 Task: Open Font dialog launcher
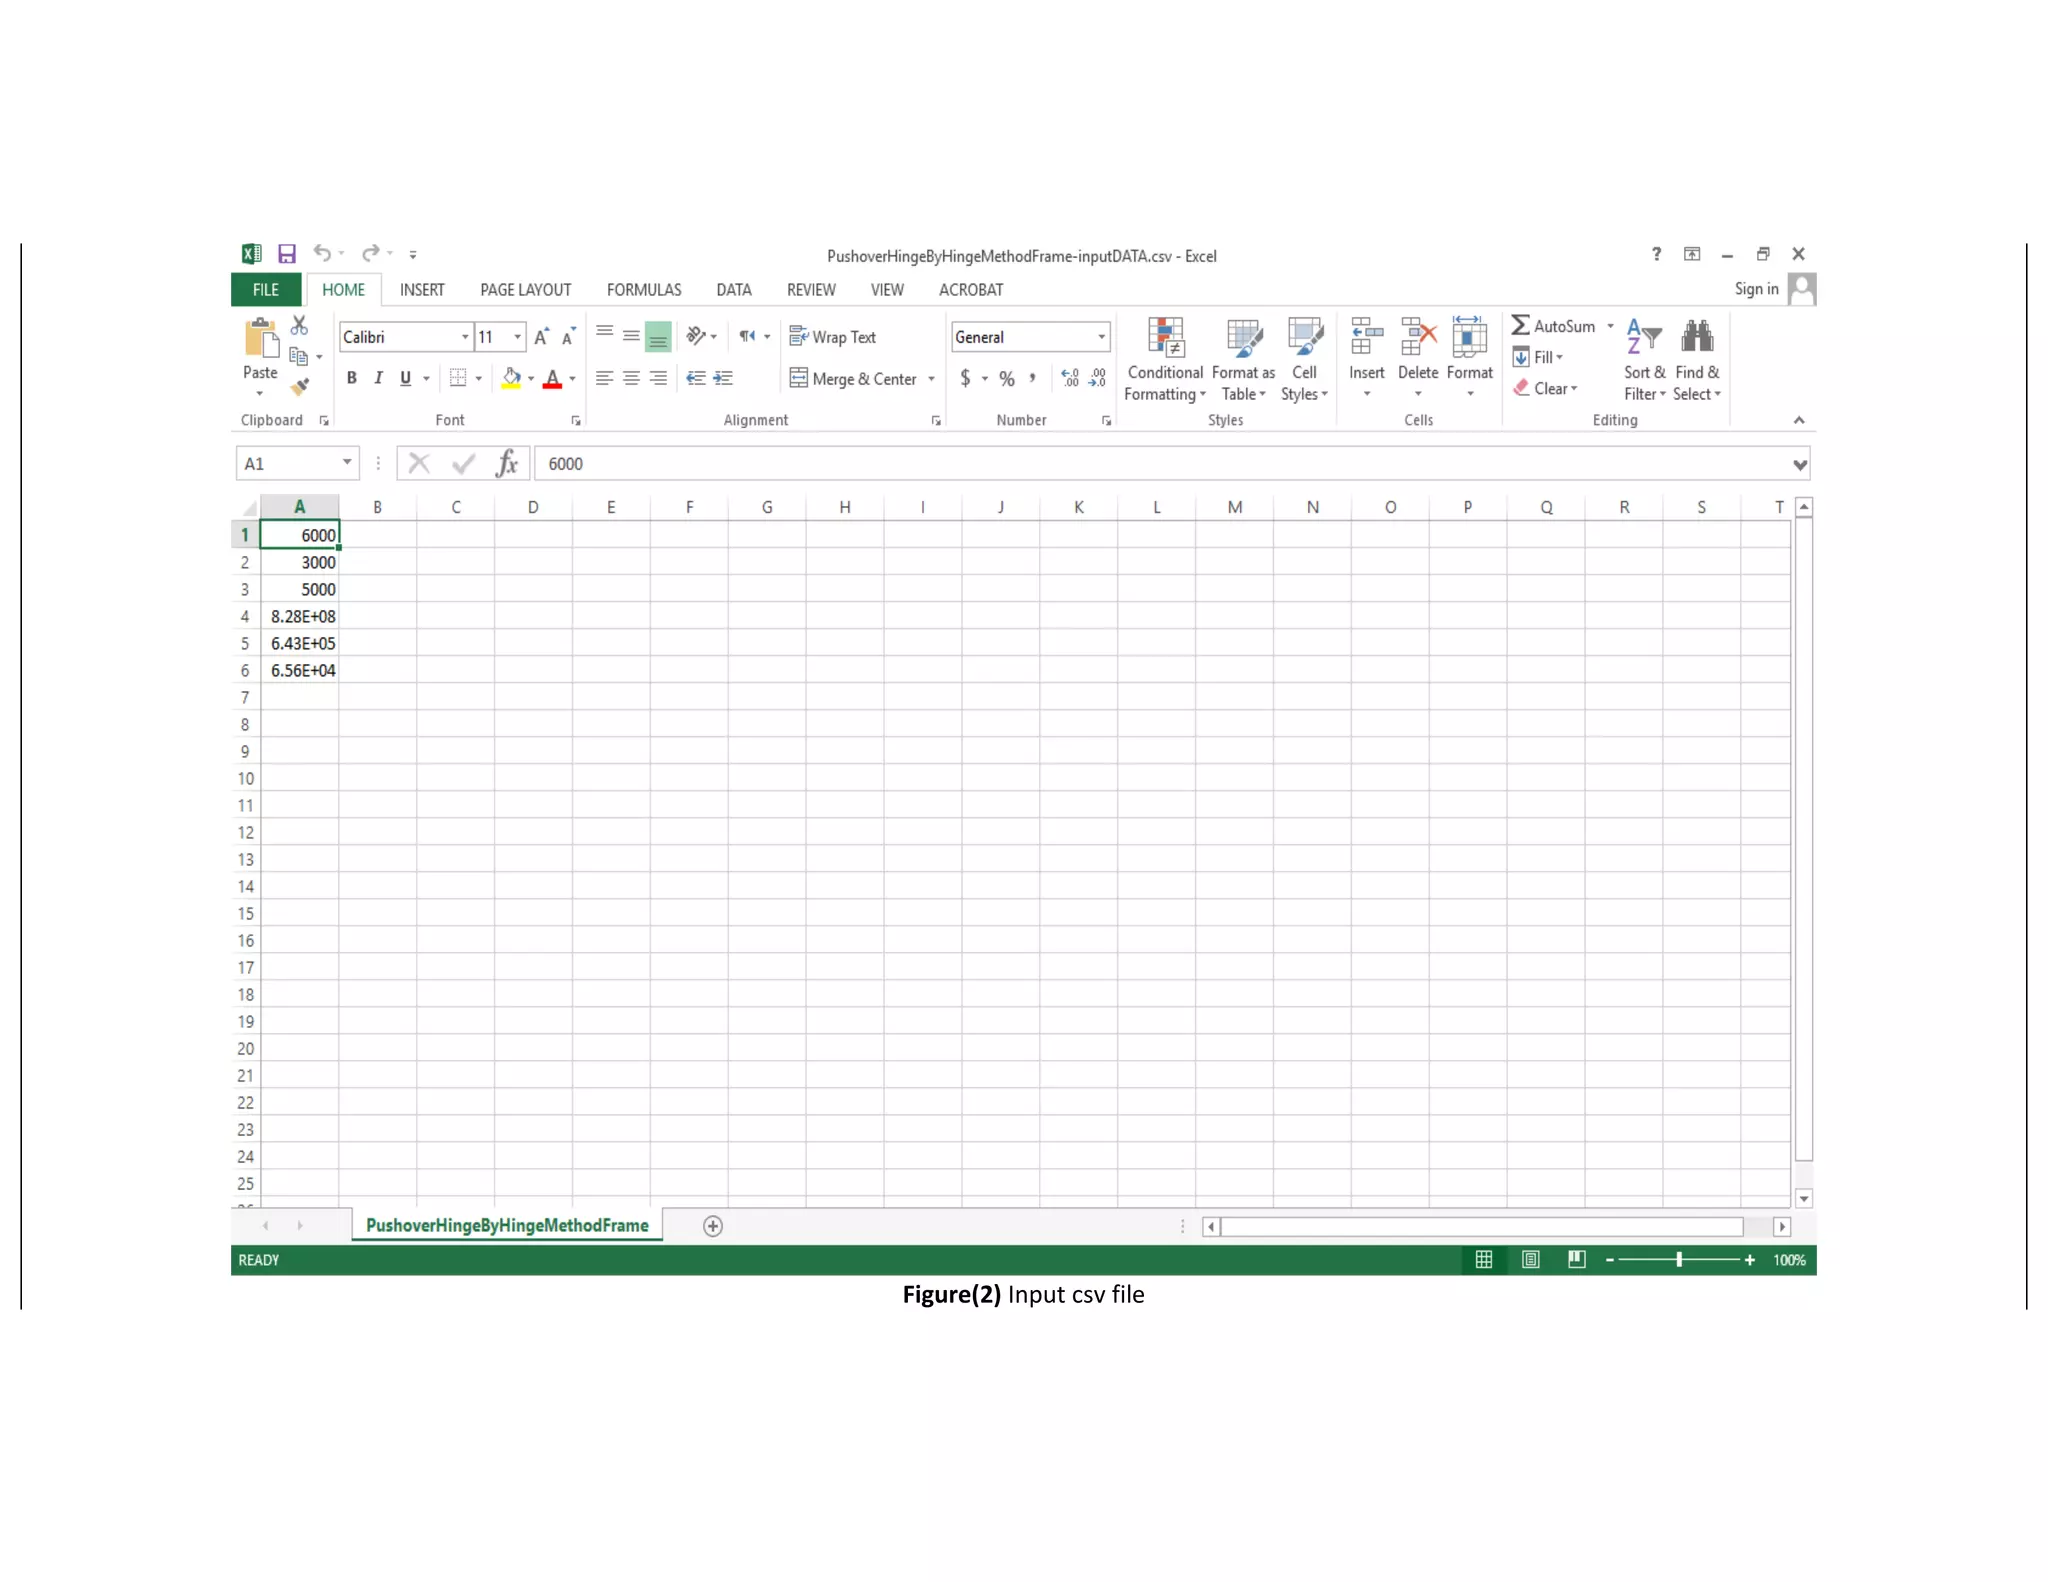coord(576,421)
